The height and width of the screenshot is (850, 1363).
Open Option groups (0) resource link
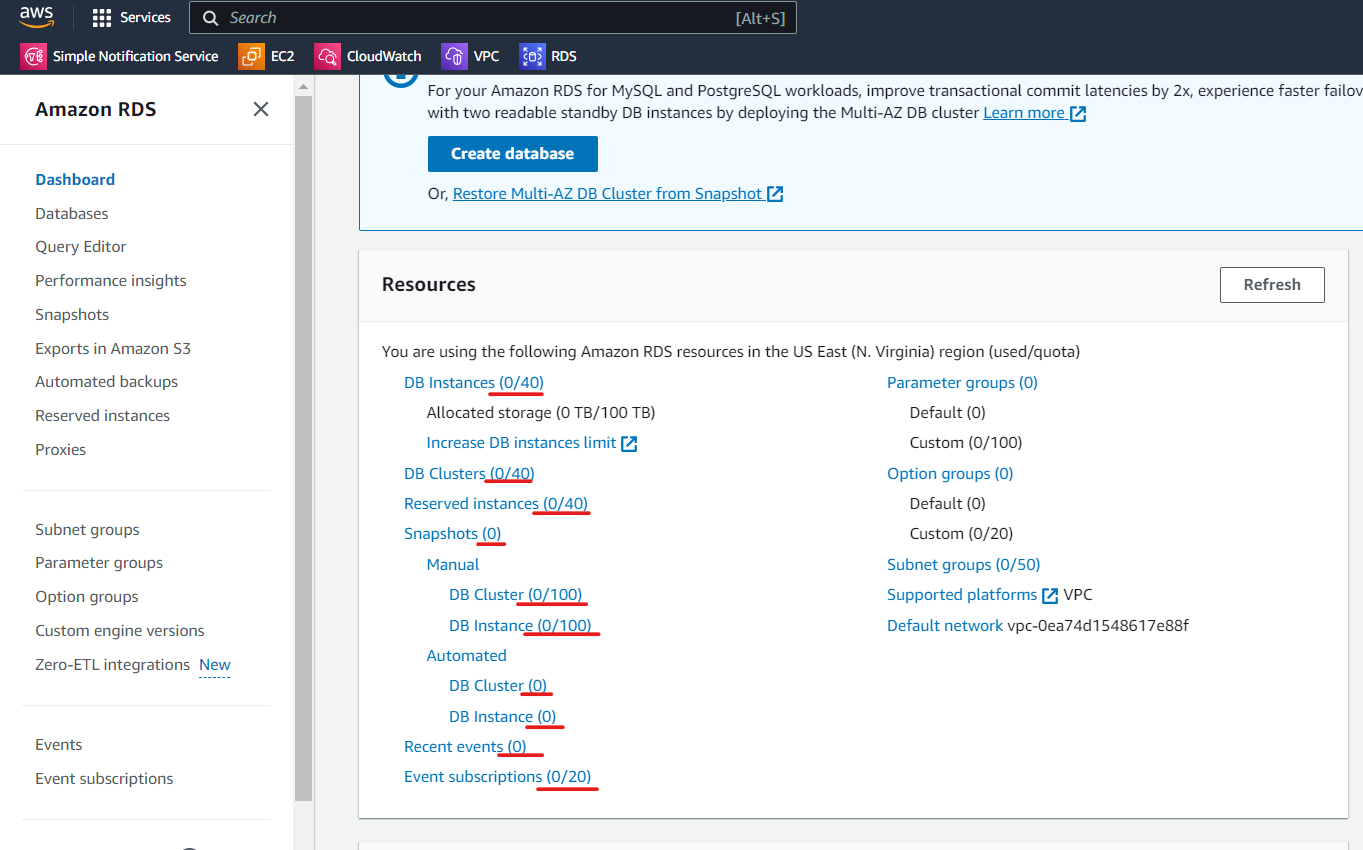[x=950, y=474]
